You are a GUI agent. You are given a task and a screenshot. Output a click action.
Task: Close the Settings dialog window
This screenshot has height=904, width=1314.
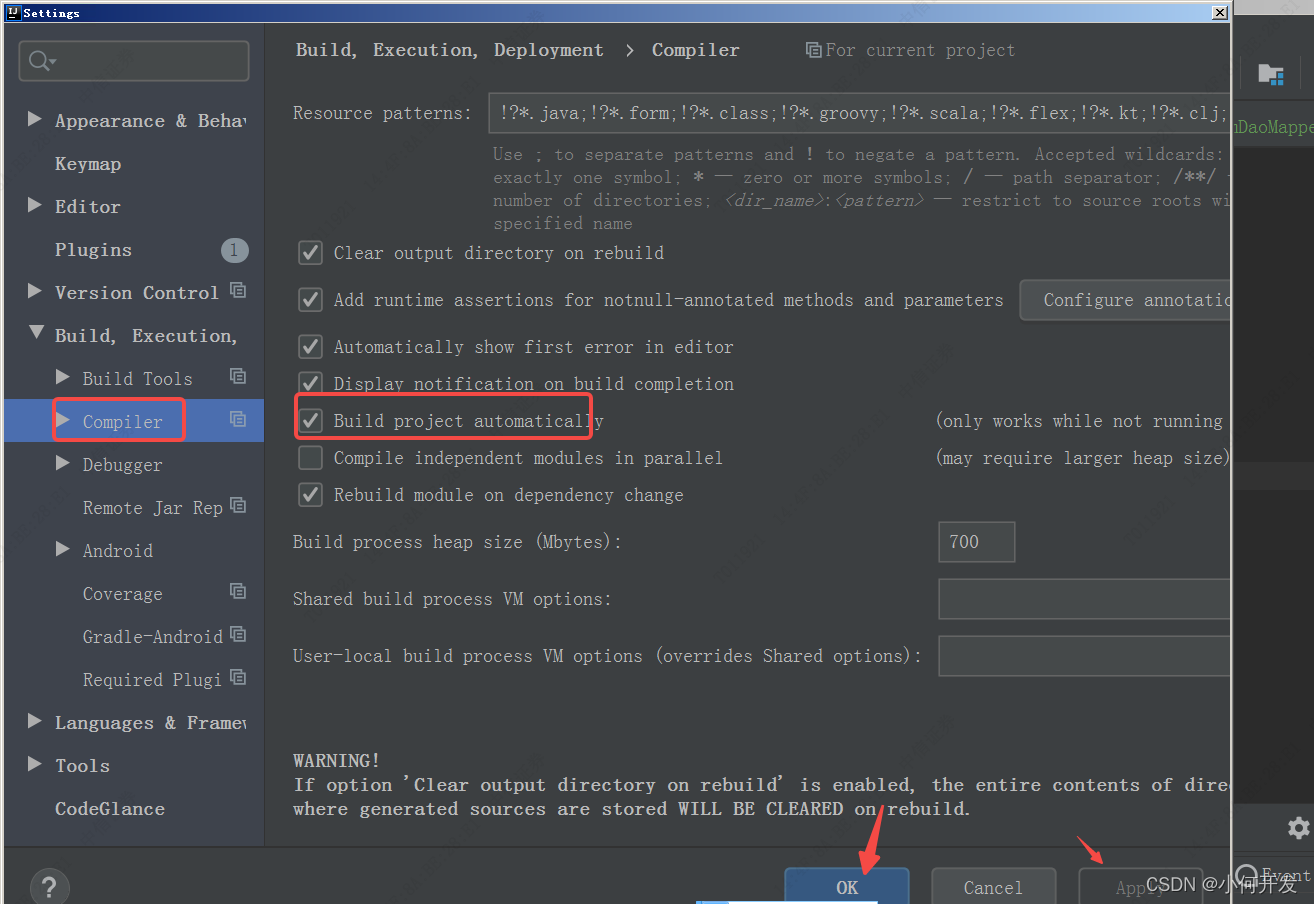(x=1219, y=12)
